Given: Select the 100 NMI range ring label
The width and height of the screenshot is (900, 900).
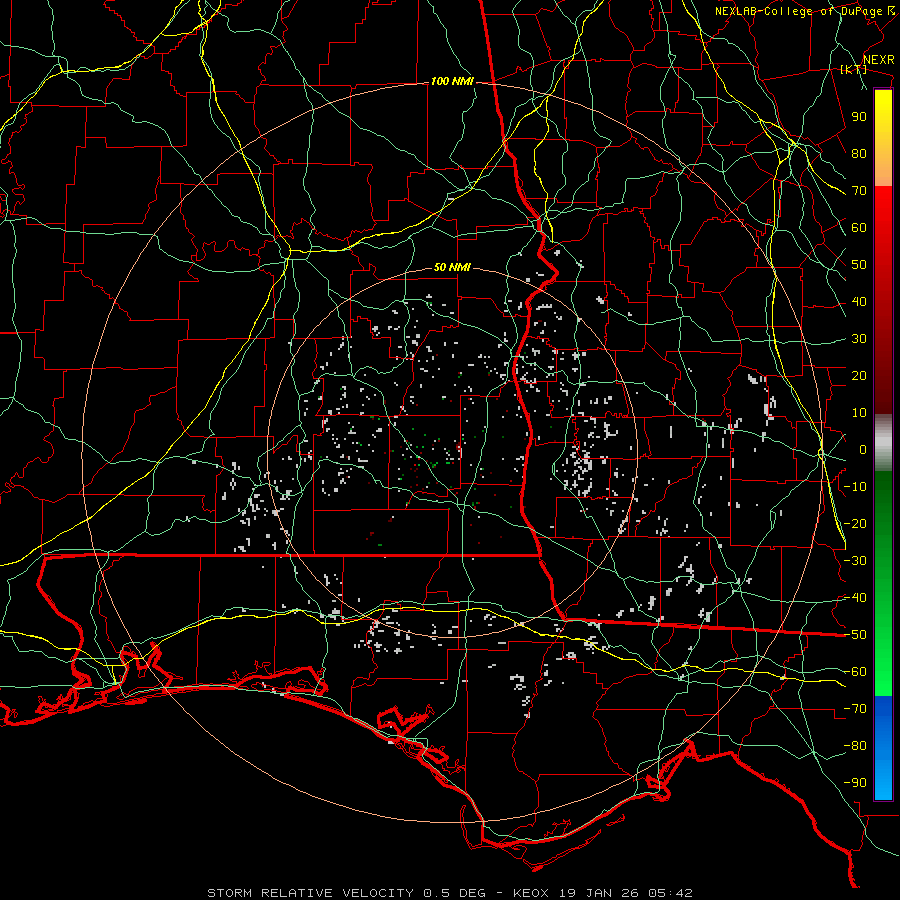Looking at the screenshot, I should click(x=452, y=82).
